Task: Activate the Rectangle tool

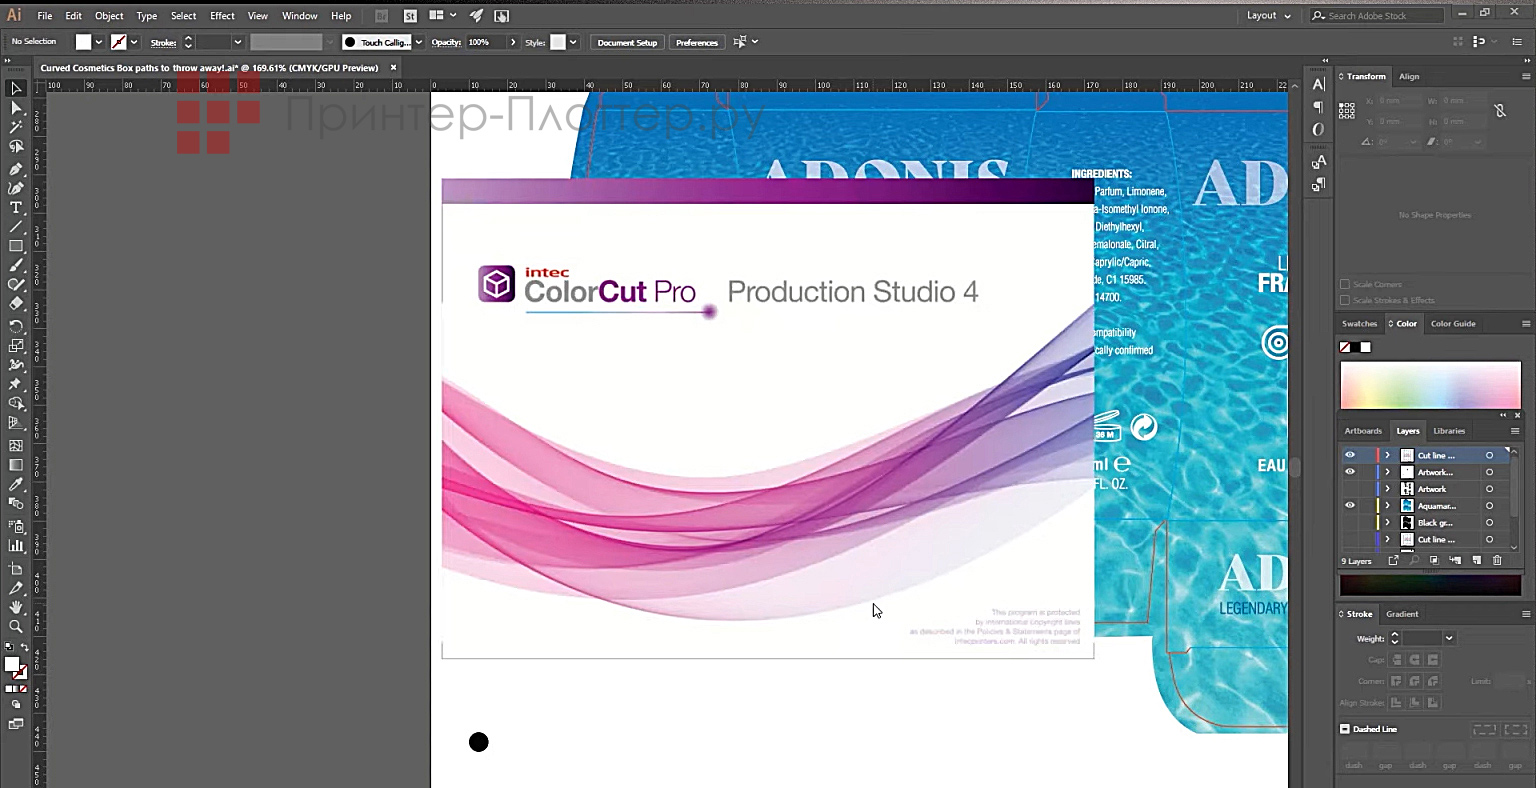Action: [x=15, y=246]
